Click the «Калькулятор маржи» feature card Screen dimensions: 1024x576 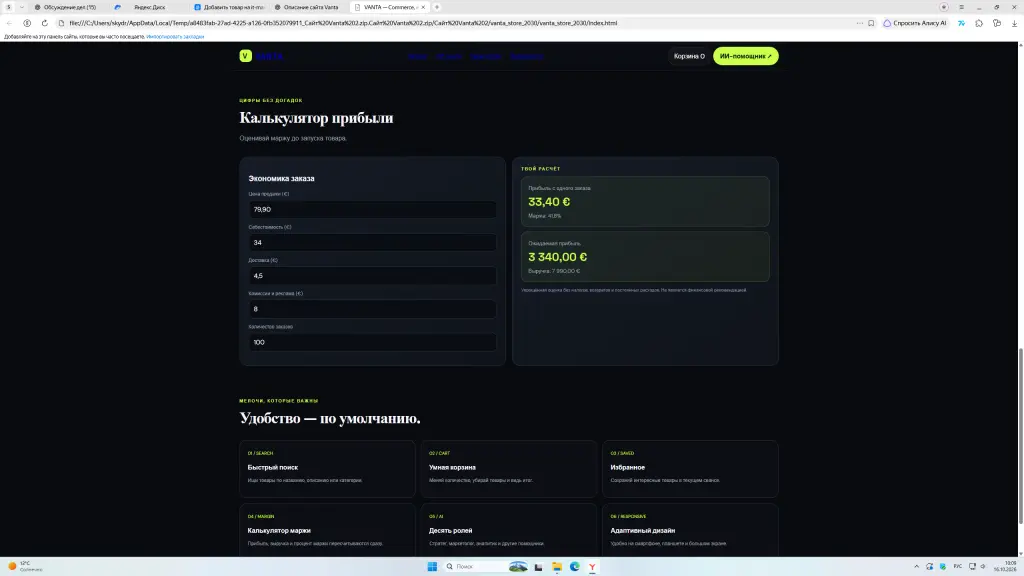pyautogui.click(x=327, y=530)
